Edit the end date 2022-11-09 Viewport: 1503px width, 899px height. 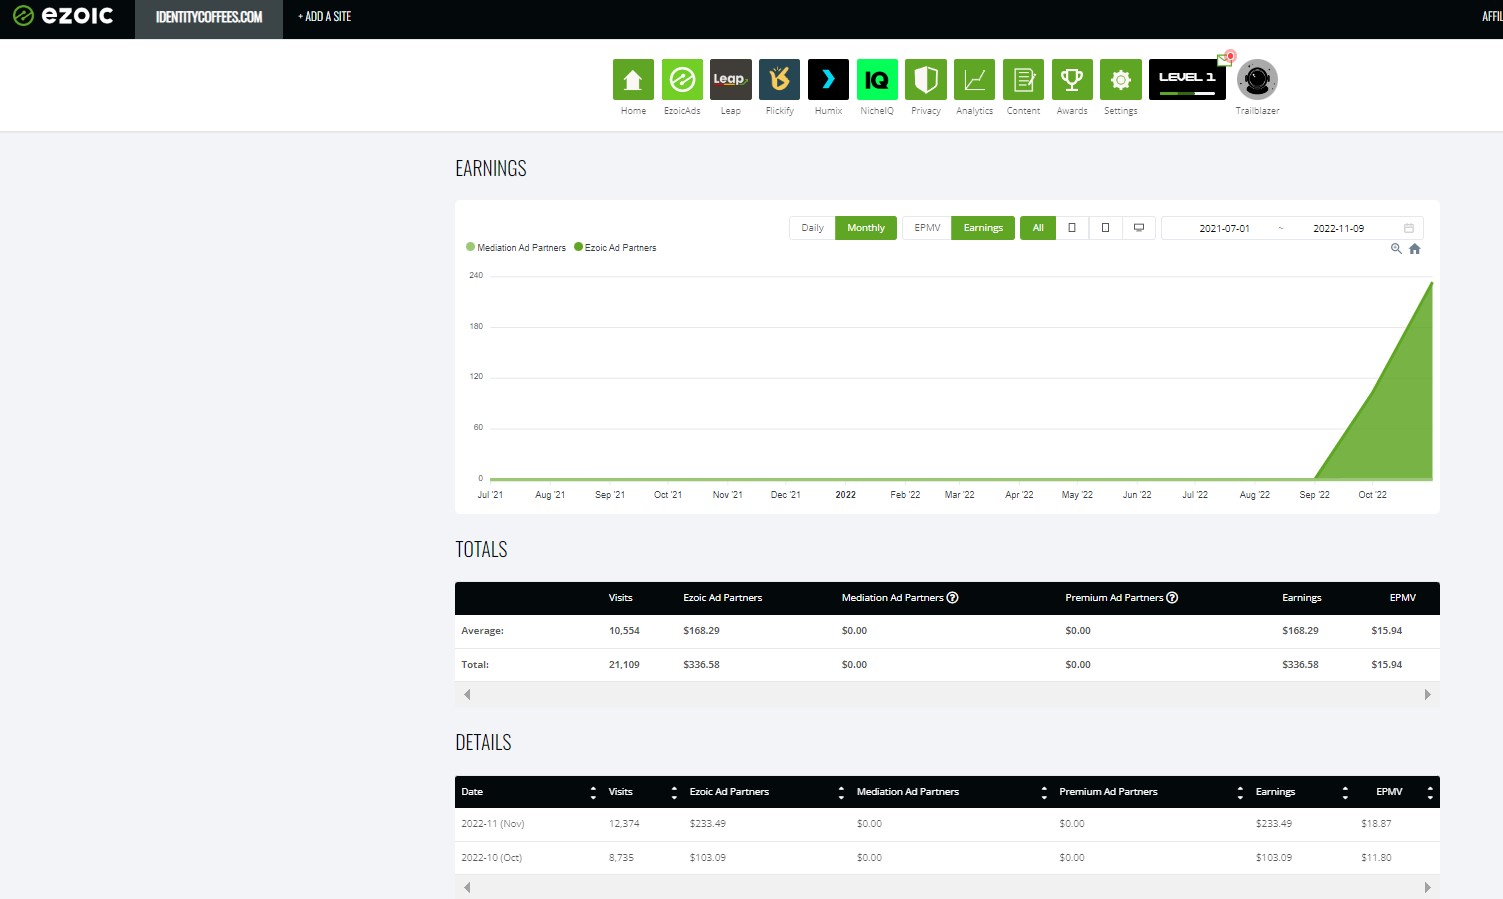pyautogui.click(x=1338, y=229)
